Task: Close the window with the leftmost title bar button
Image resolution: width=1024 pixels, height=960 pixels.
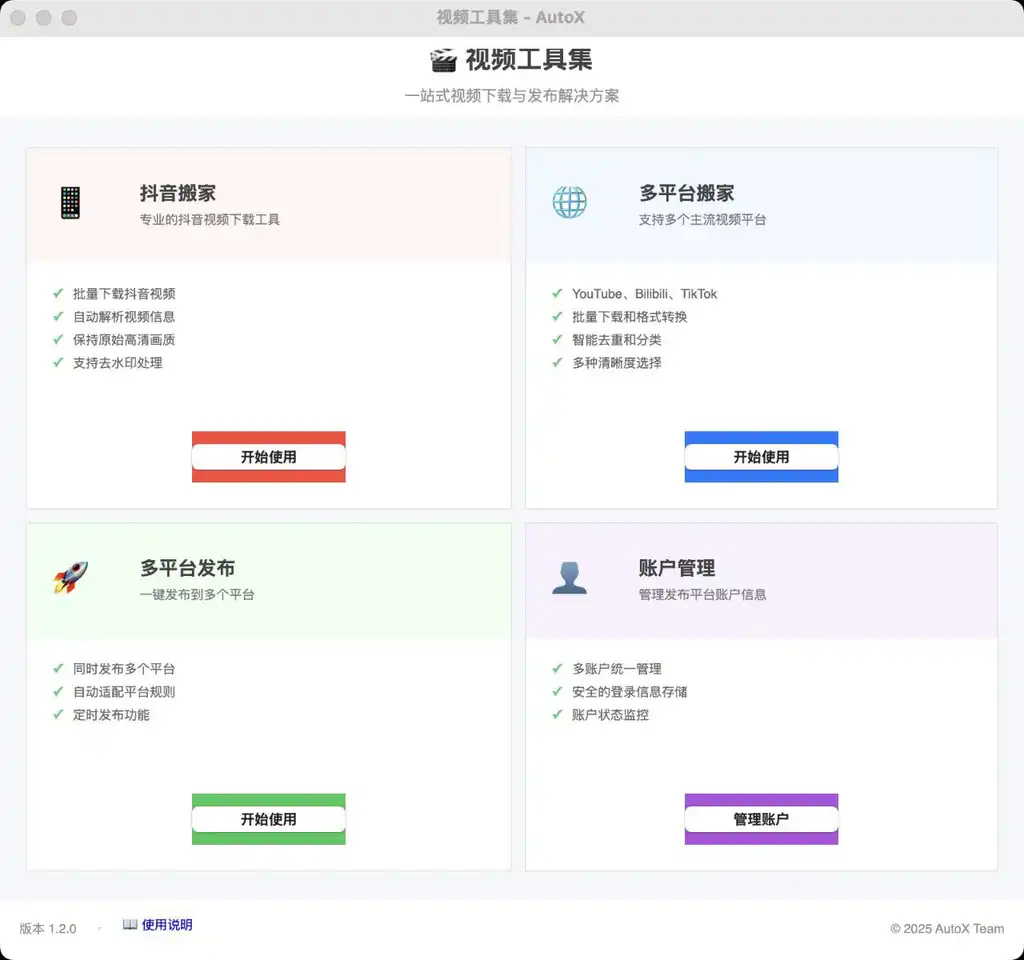Action: [18, 18]
